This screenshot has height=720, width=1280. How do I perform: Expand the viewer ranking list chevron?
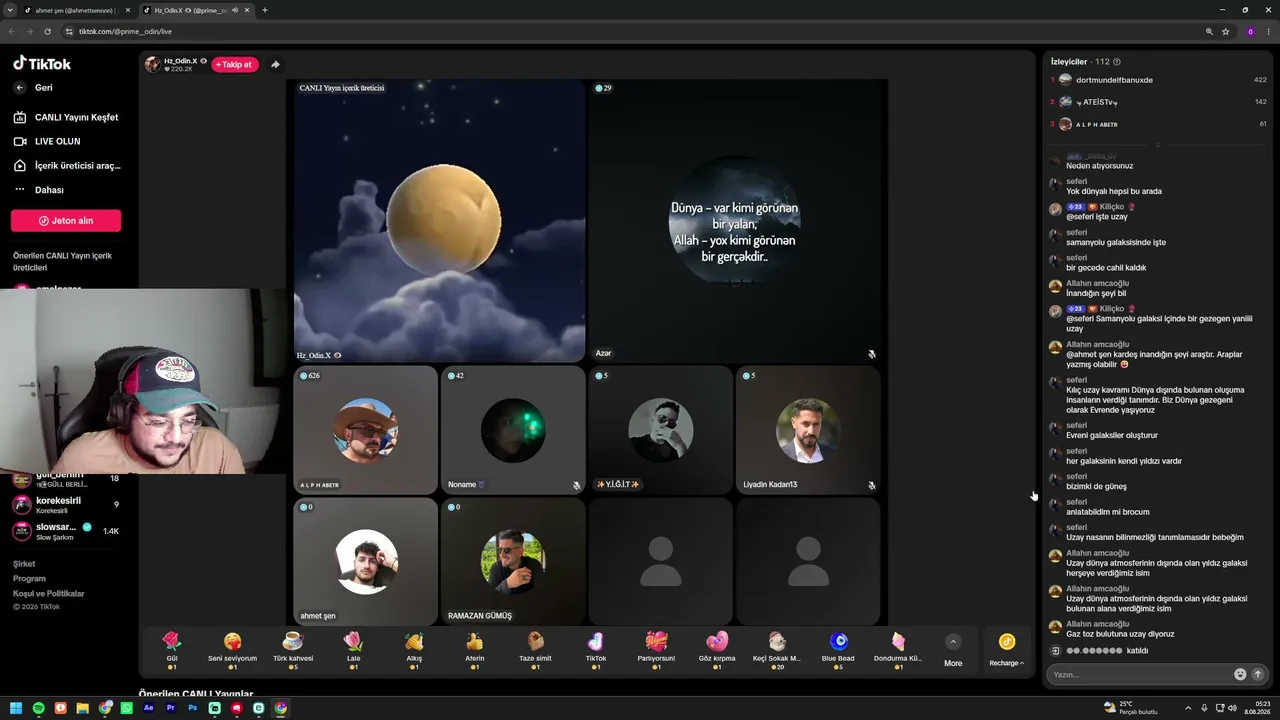(1158, 144)
